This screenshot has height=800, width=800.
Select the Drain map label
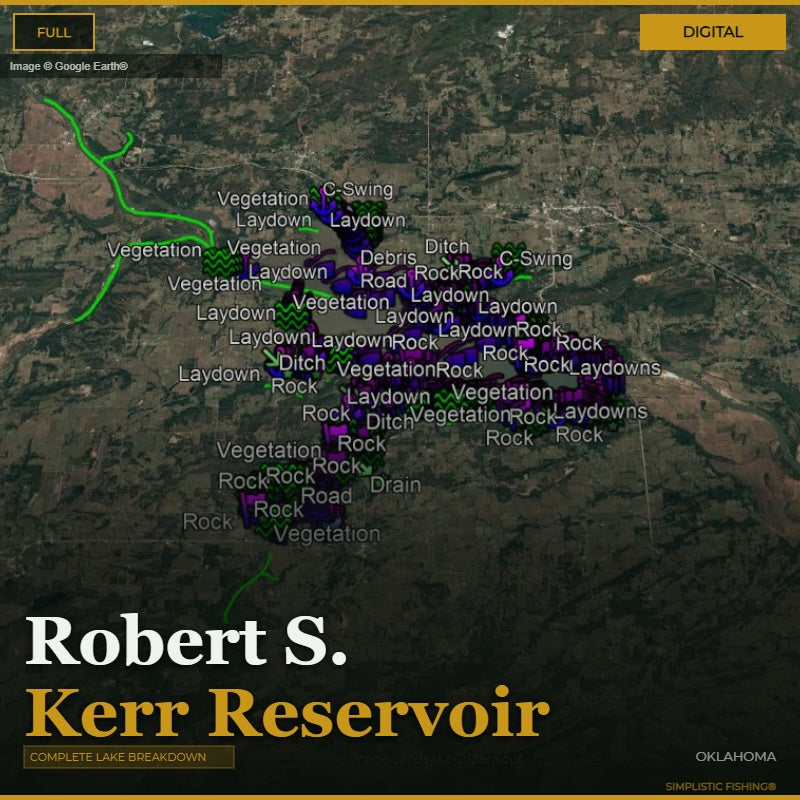tap(395, 485)
